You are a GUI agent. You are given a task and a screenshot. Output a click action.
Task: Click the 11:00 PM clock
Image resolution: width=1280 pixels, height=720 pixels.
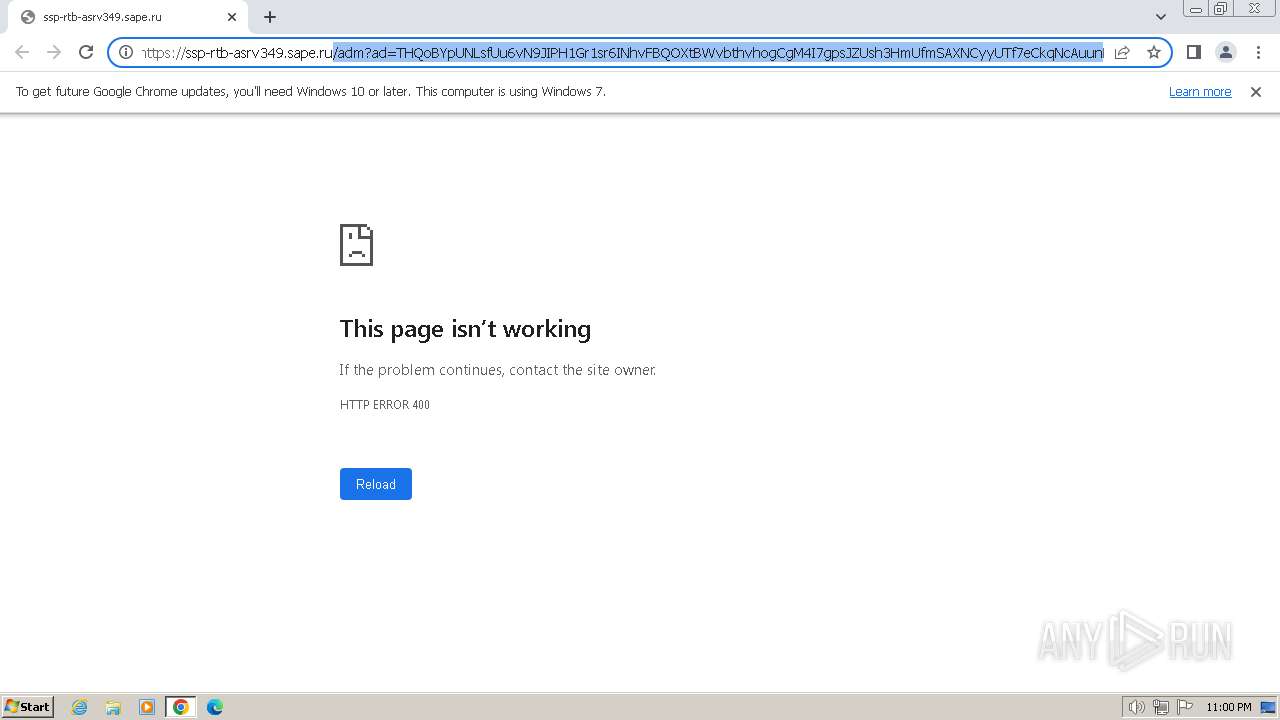pos(1228,707)
